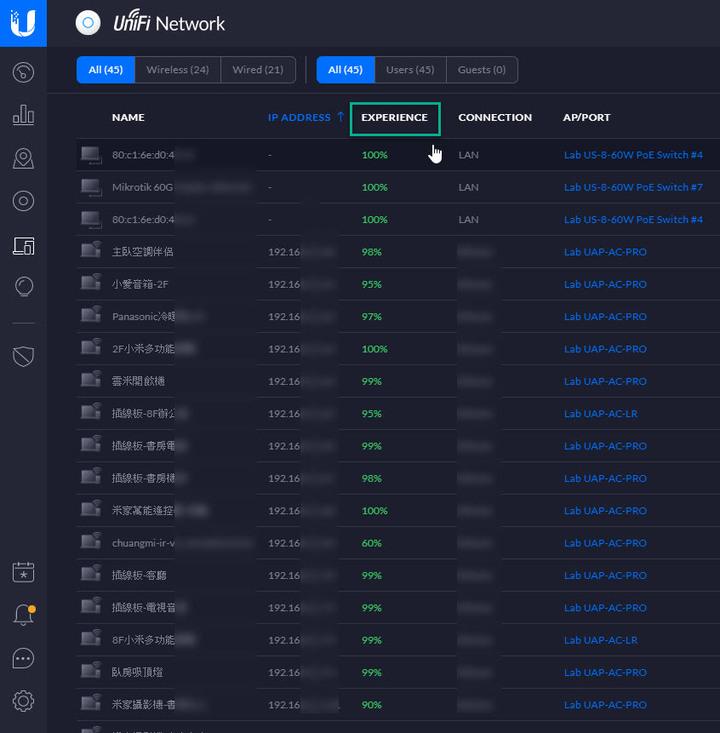720x733 pixels.
Task: Select the 小愛音箱-2F client row
Action: pos(398,284)
